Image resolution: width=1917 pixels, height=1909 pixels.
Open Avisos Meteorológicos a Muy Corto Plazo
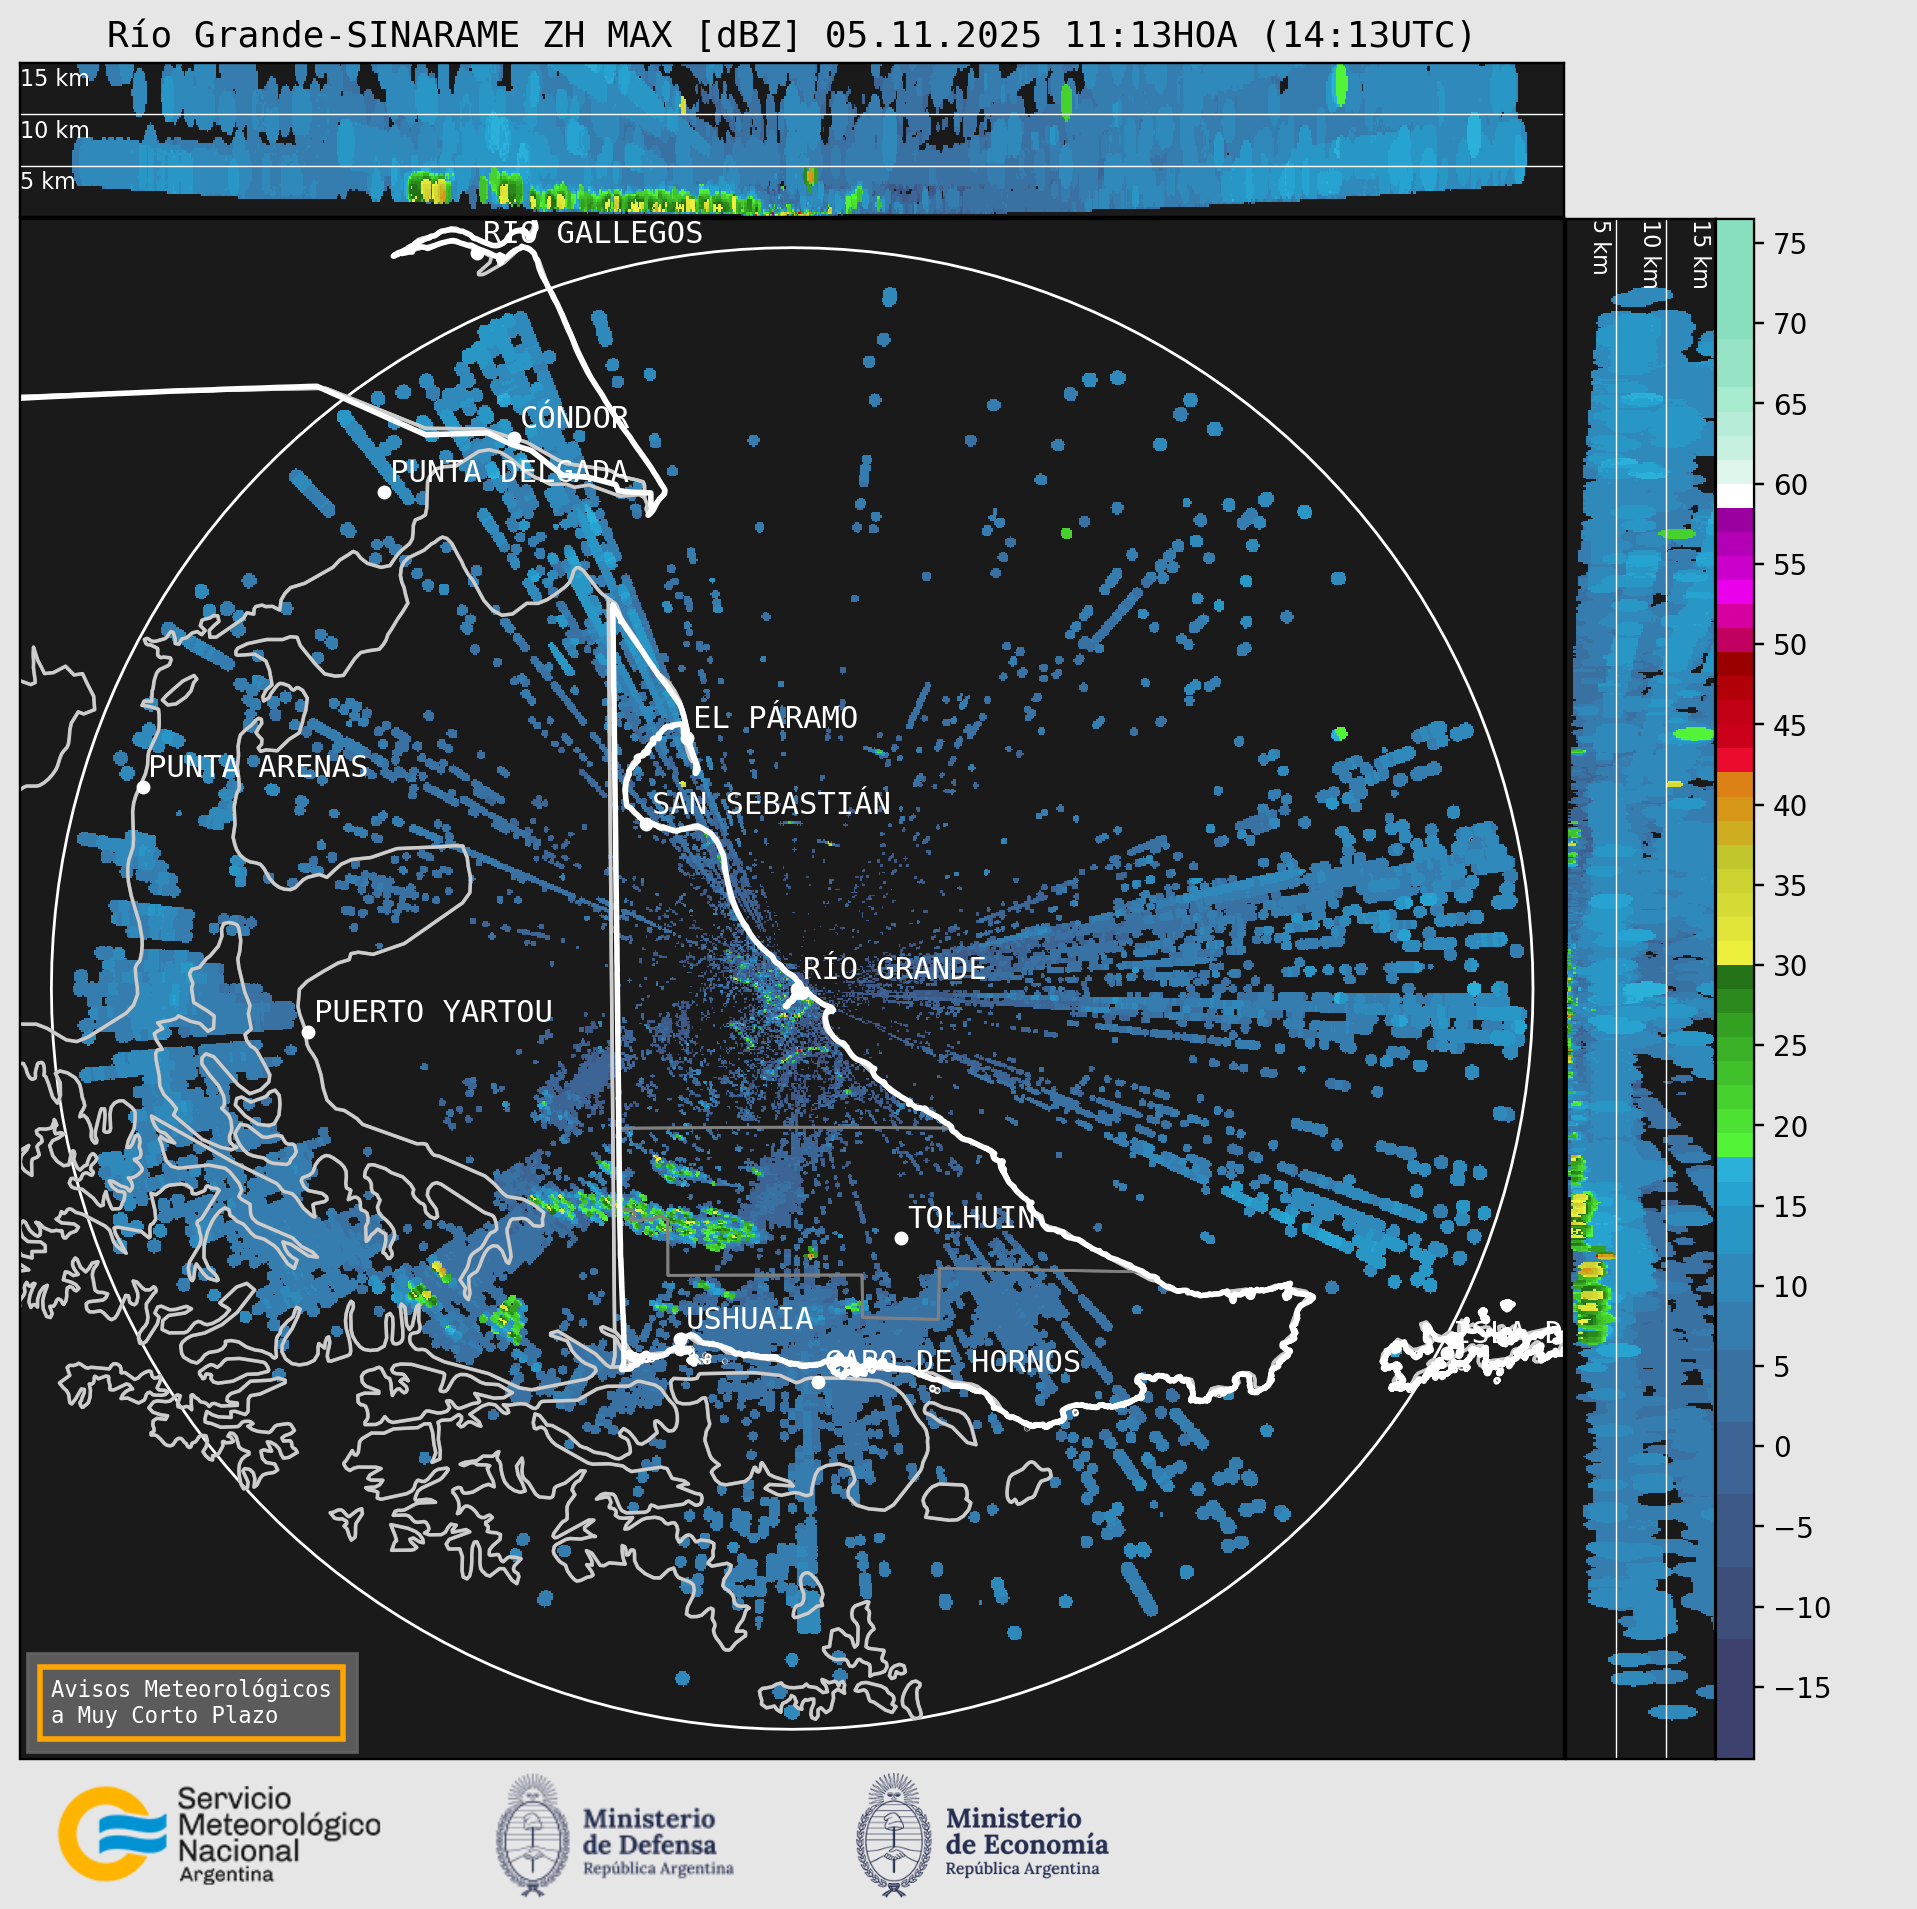click(191, 1702)
